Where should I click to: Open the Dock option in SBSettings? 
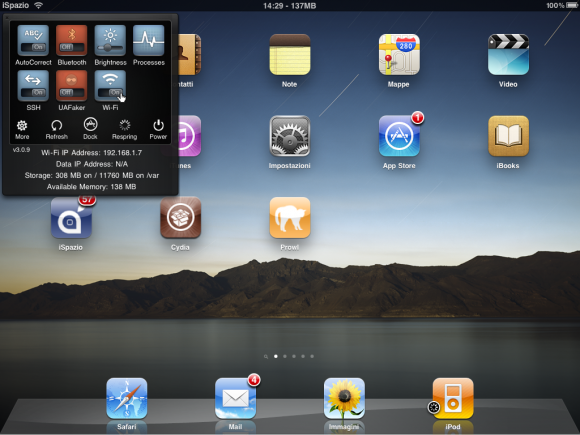90,128
